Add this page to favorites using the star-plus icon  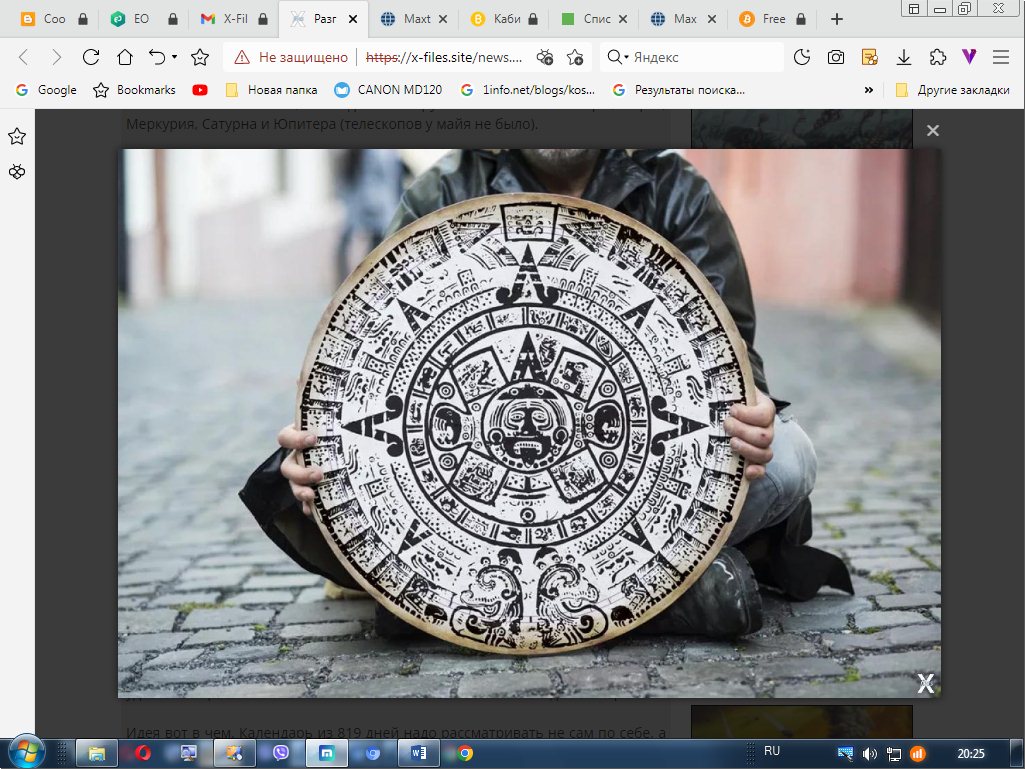575,58
